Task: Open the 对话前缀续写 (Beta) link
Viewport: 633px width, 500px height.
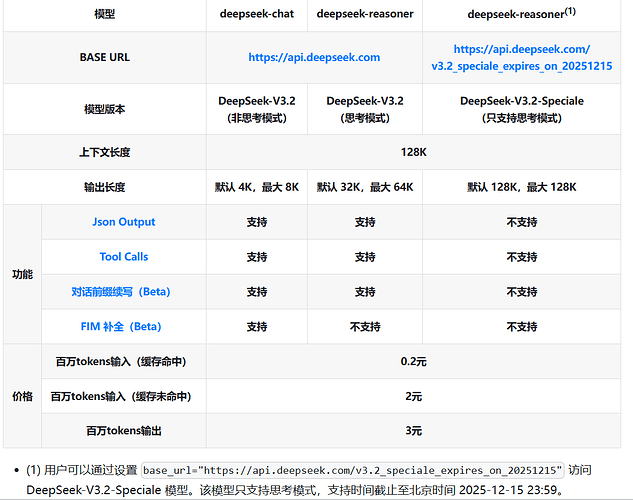Action: [x=121, y=292]
